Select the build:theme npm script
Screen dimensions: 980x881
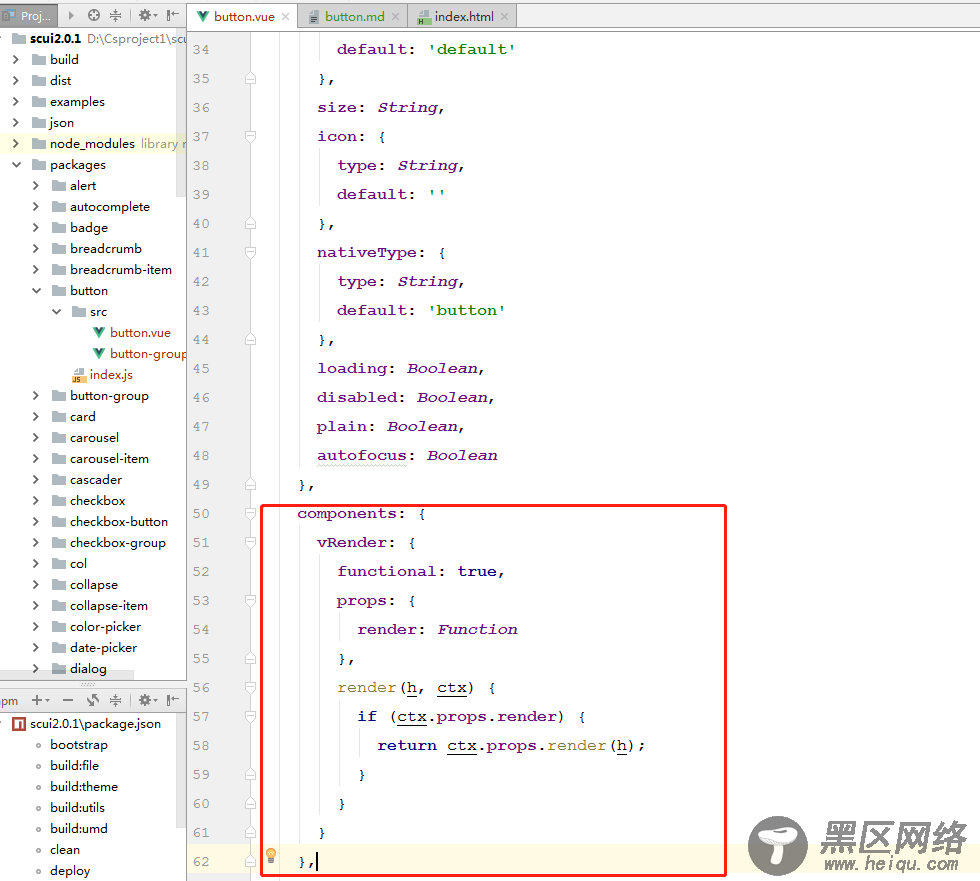click(84, 787)
